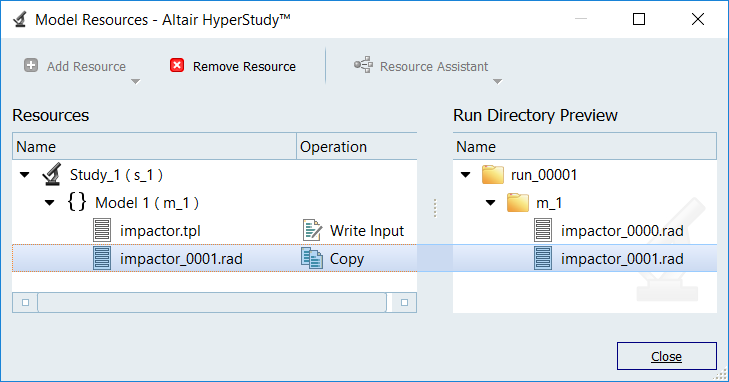The width and height of the screenshot is (729, 382).
Task: Open the Resource Assistant dropdown arrow
Action: tap(497, 82)
